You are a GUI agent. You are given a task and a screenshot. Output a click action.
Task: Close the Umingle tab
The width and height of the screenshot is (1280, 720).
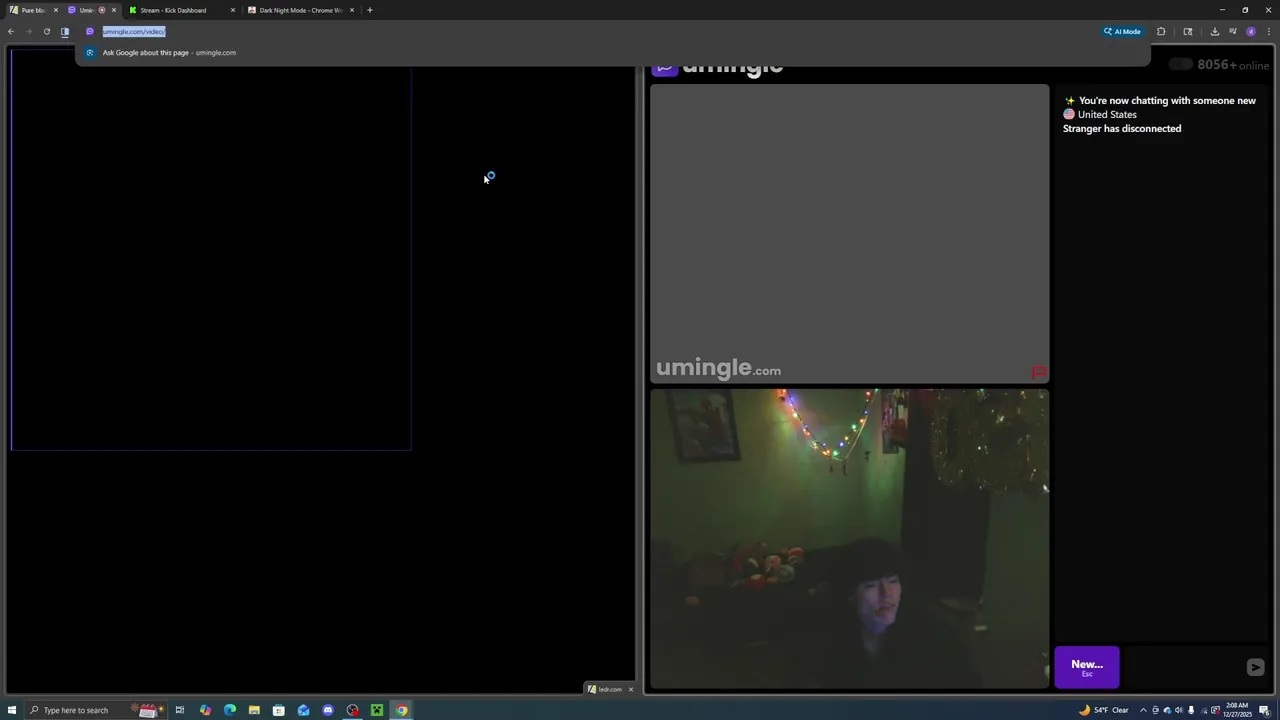click(114, 10)
